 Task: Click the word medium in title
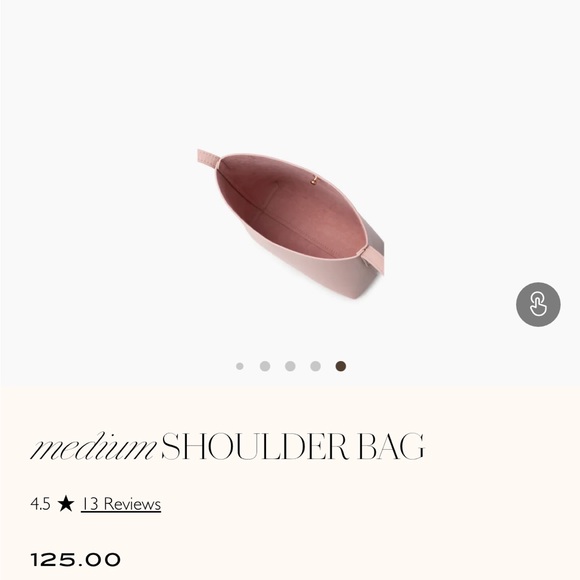[x=93, y=446]
